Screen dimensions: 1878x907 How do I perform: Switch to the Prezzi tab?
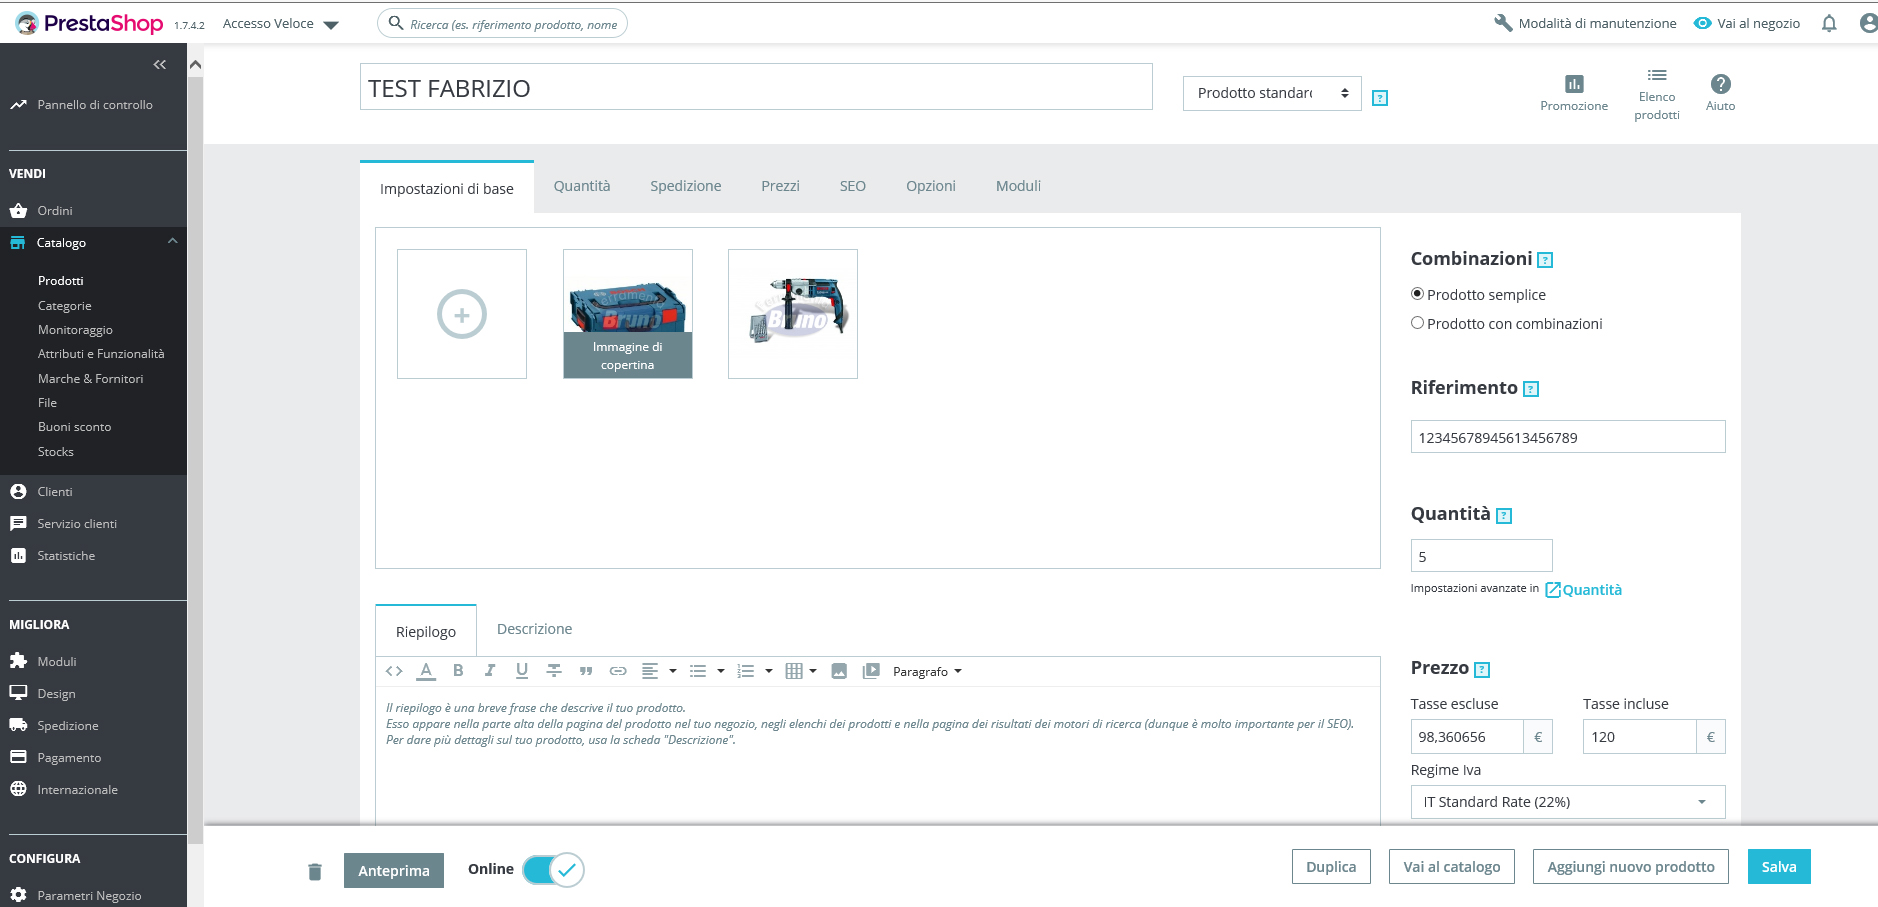click(x=780, y=186)
